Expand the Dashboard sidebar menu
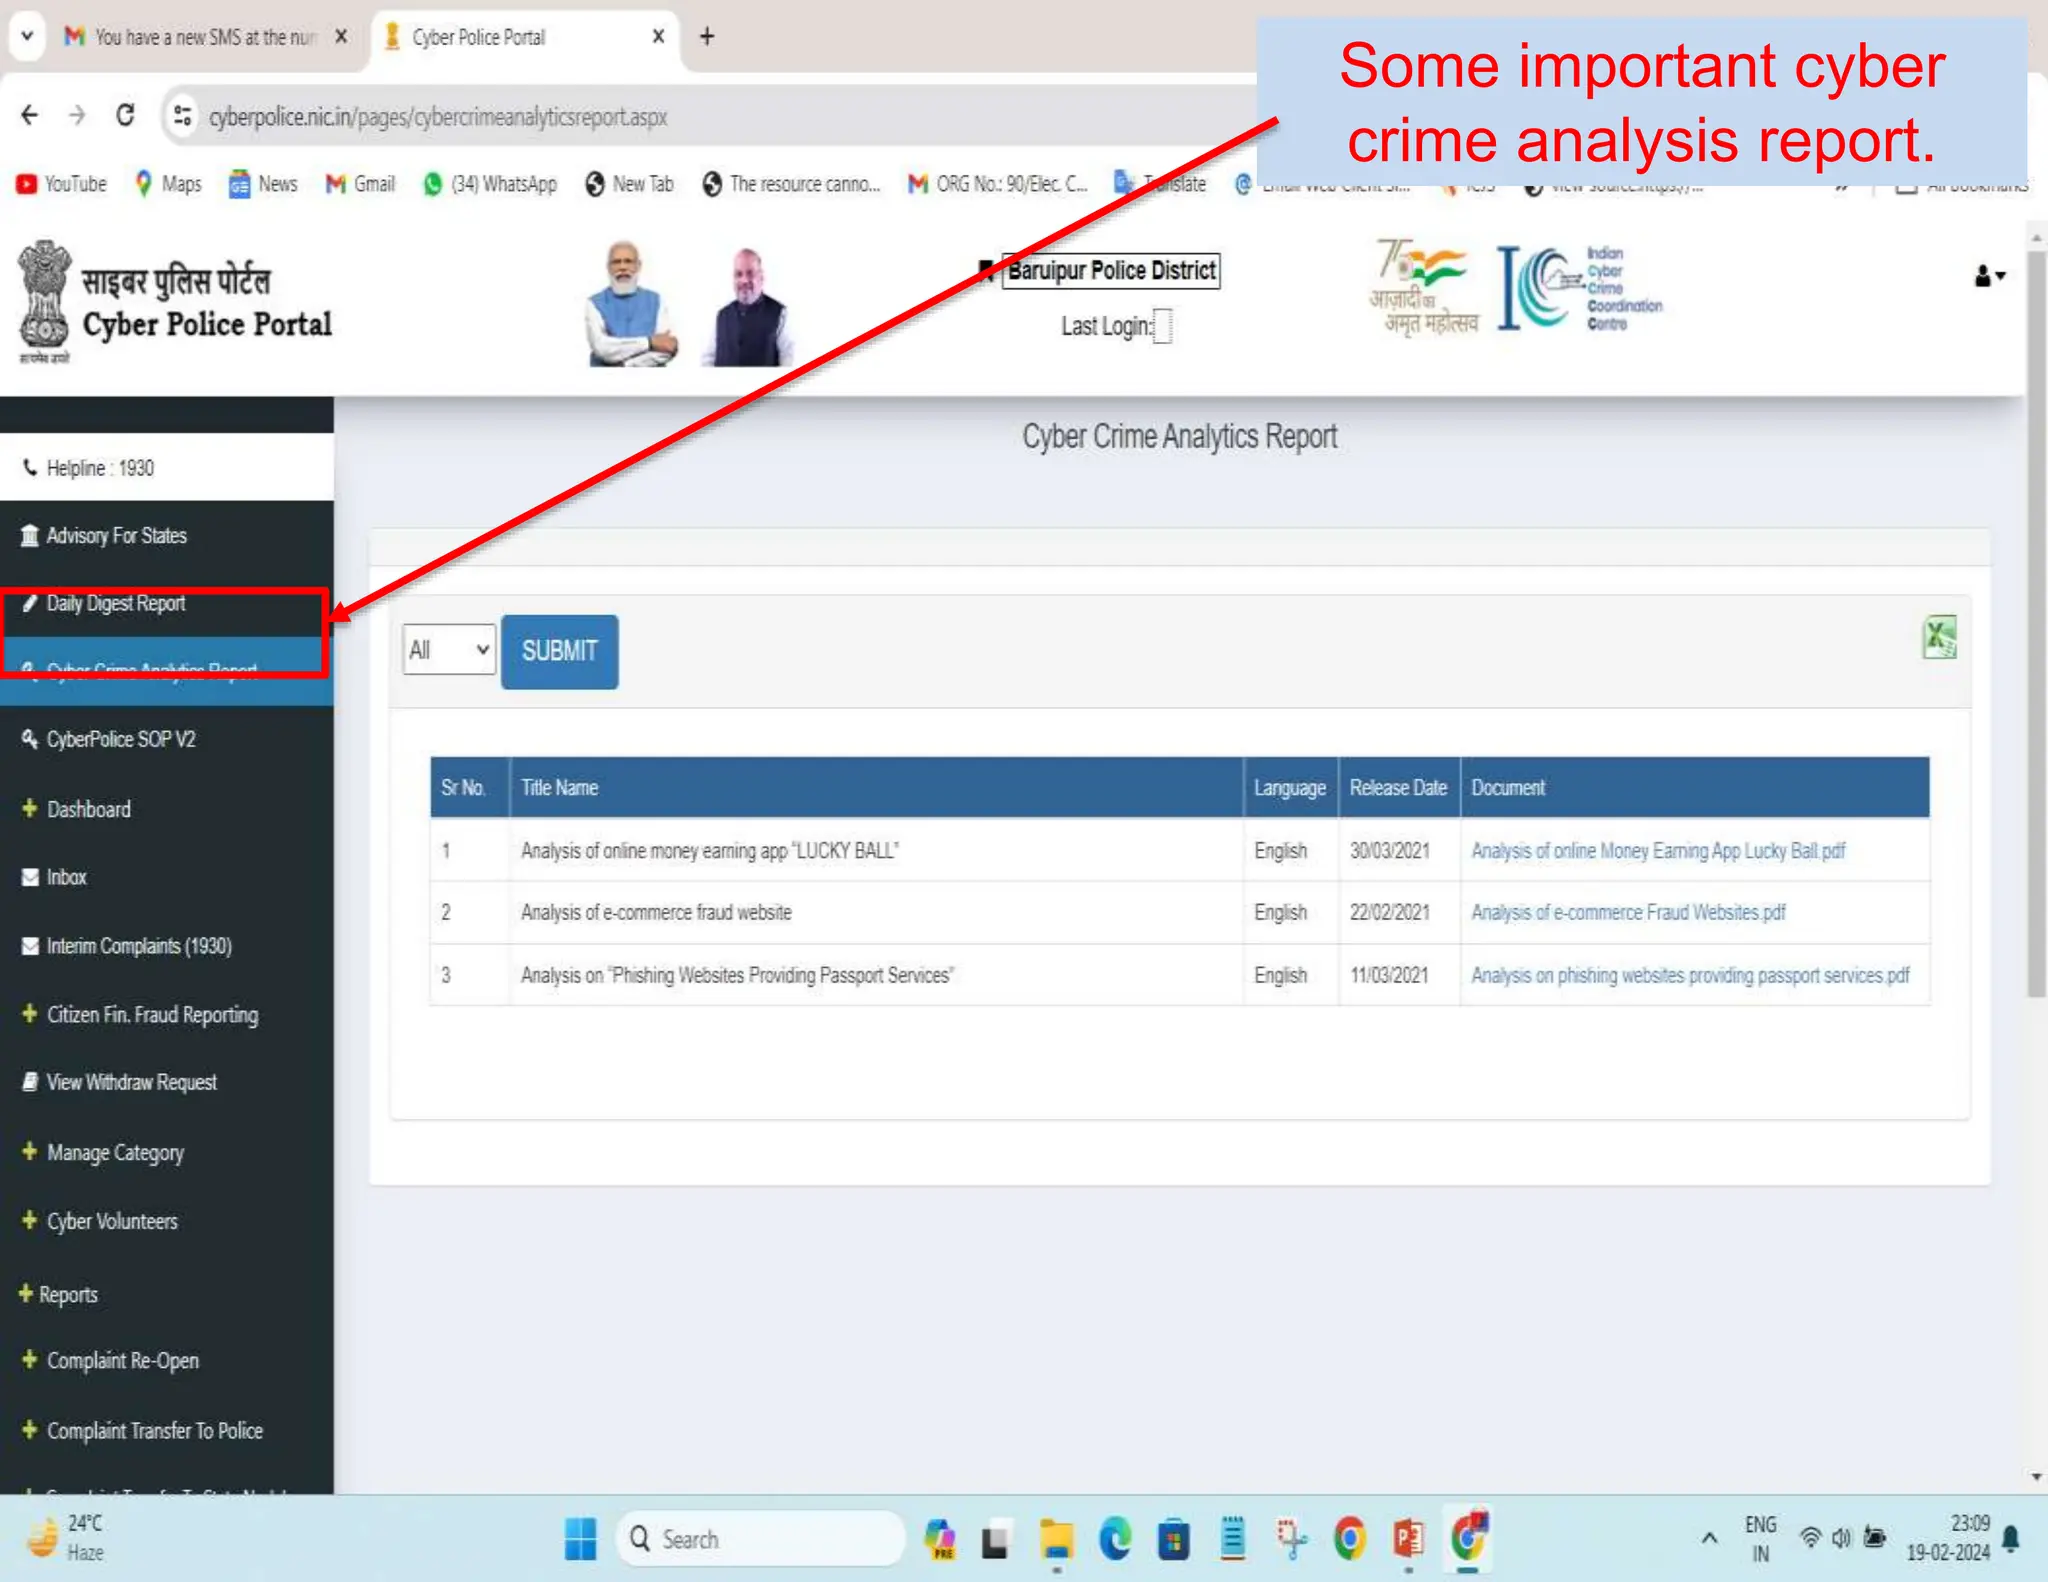 click(x=88, y=809)
